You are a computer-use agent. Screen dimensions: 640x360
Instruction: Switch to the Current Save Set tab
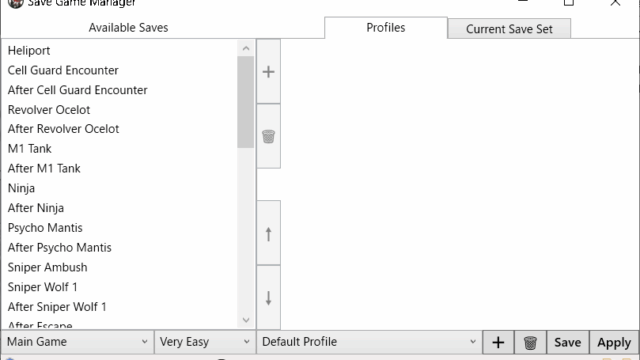509,29
